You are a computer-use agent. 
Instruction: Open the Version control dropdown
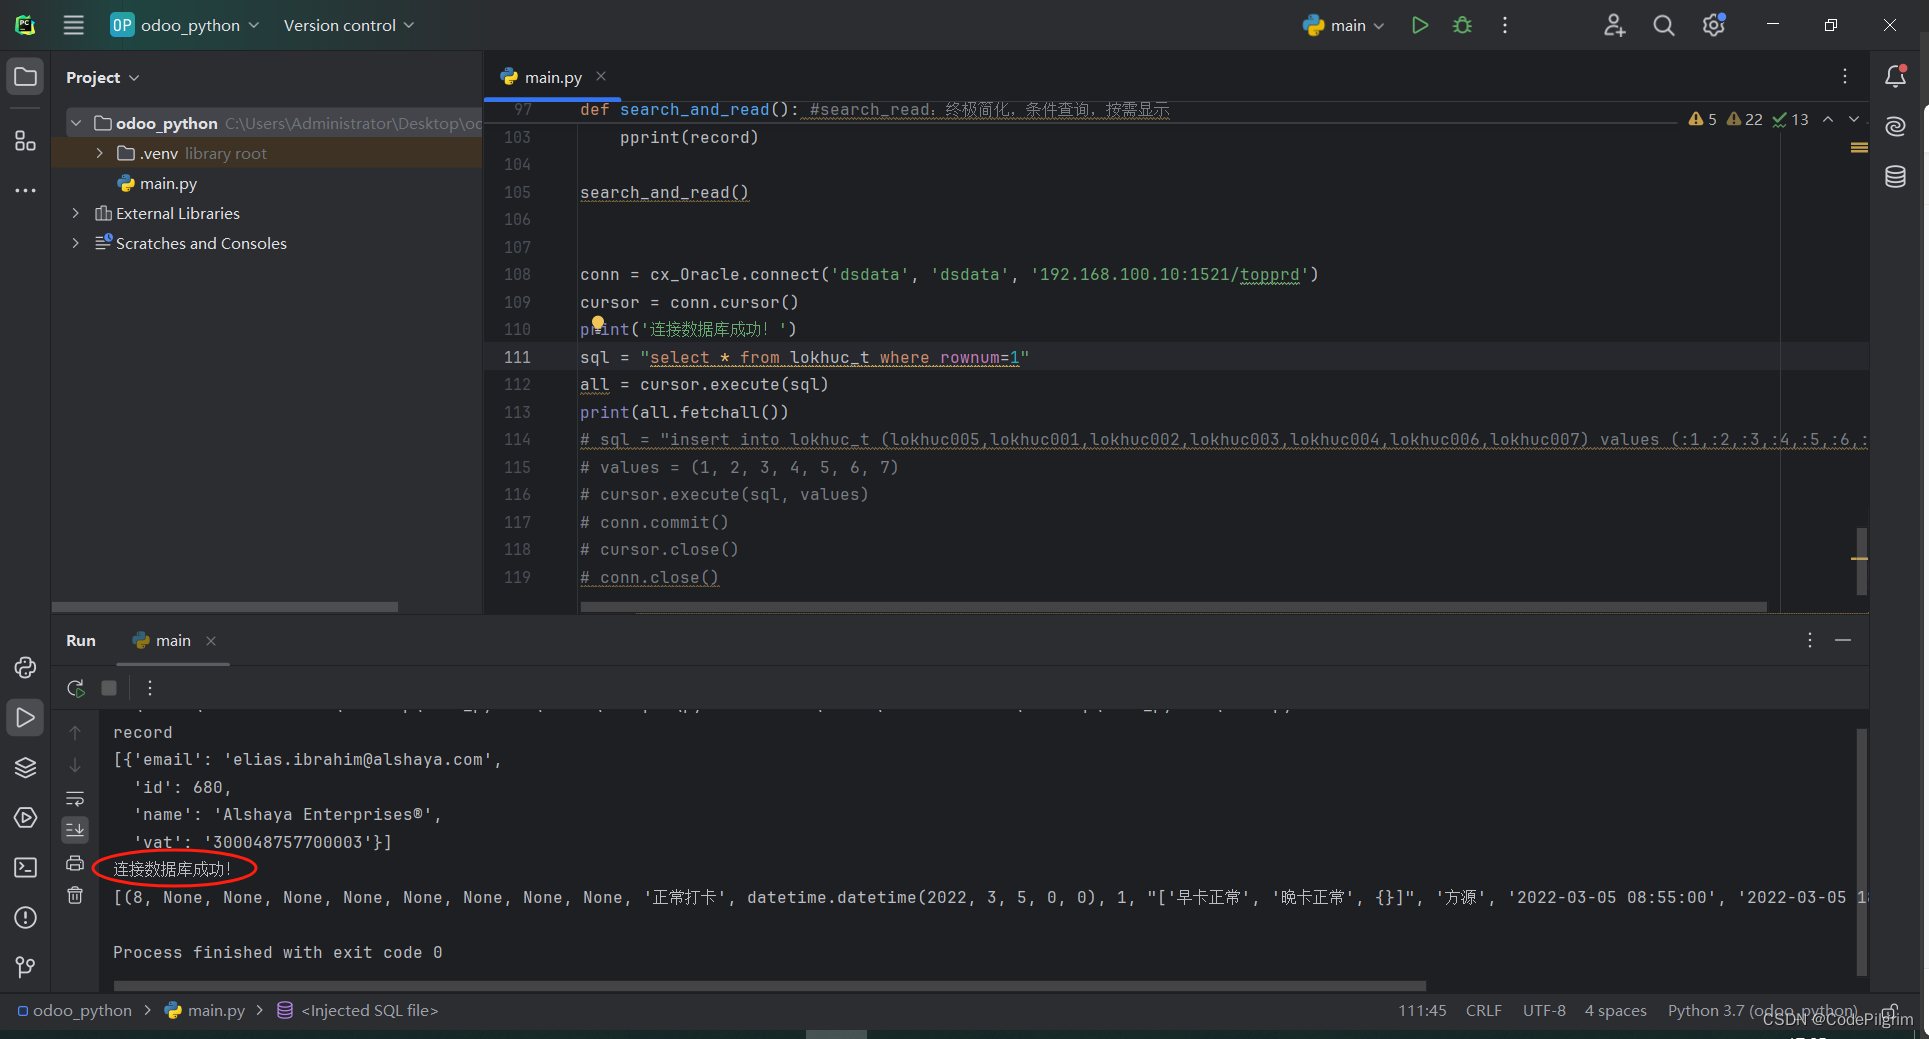(x=347, y=25)
